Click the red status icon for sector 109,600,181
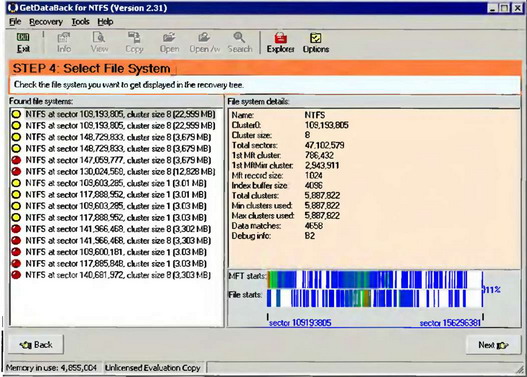 point(16,252)
